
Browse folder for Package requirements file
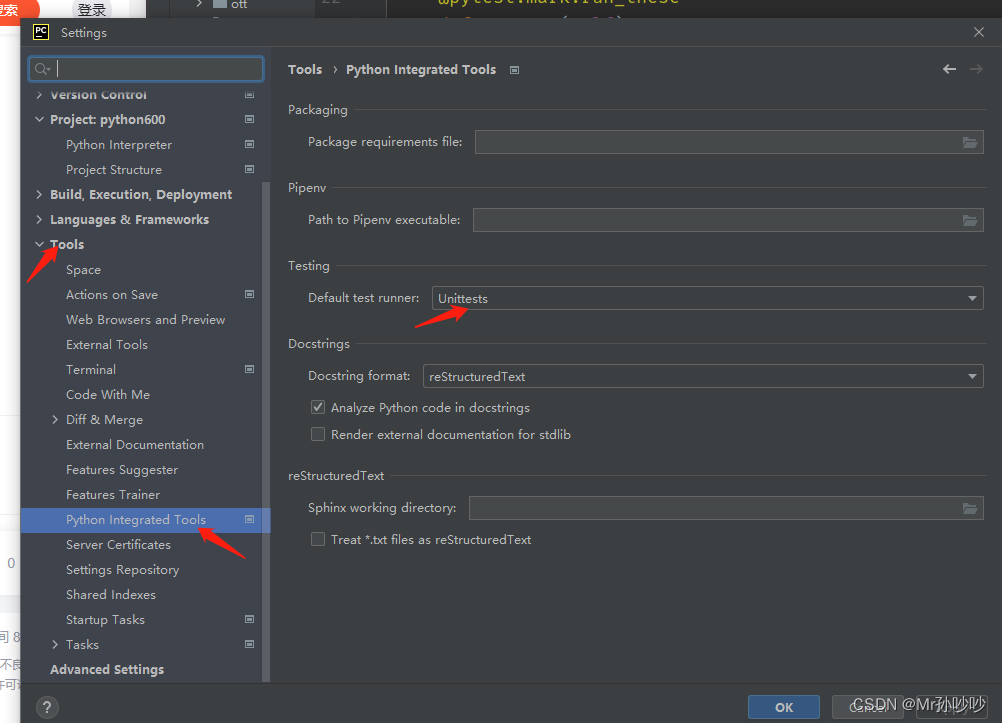pos(970,143)
